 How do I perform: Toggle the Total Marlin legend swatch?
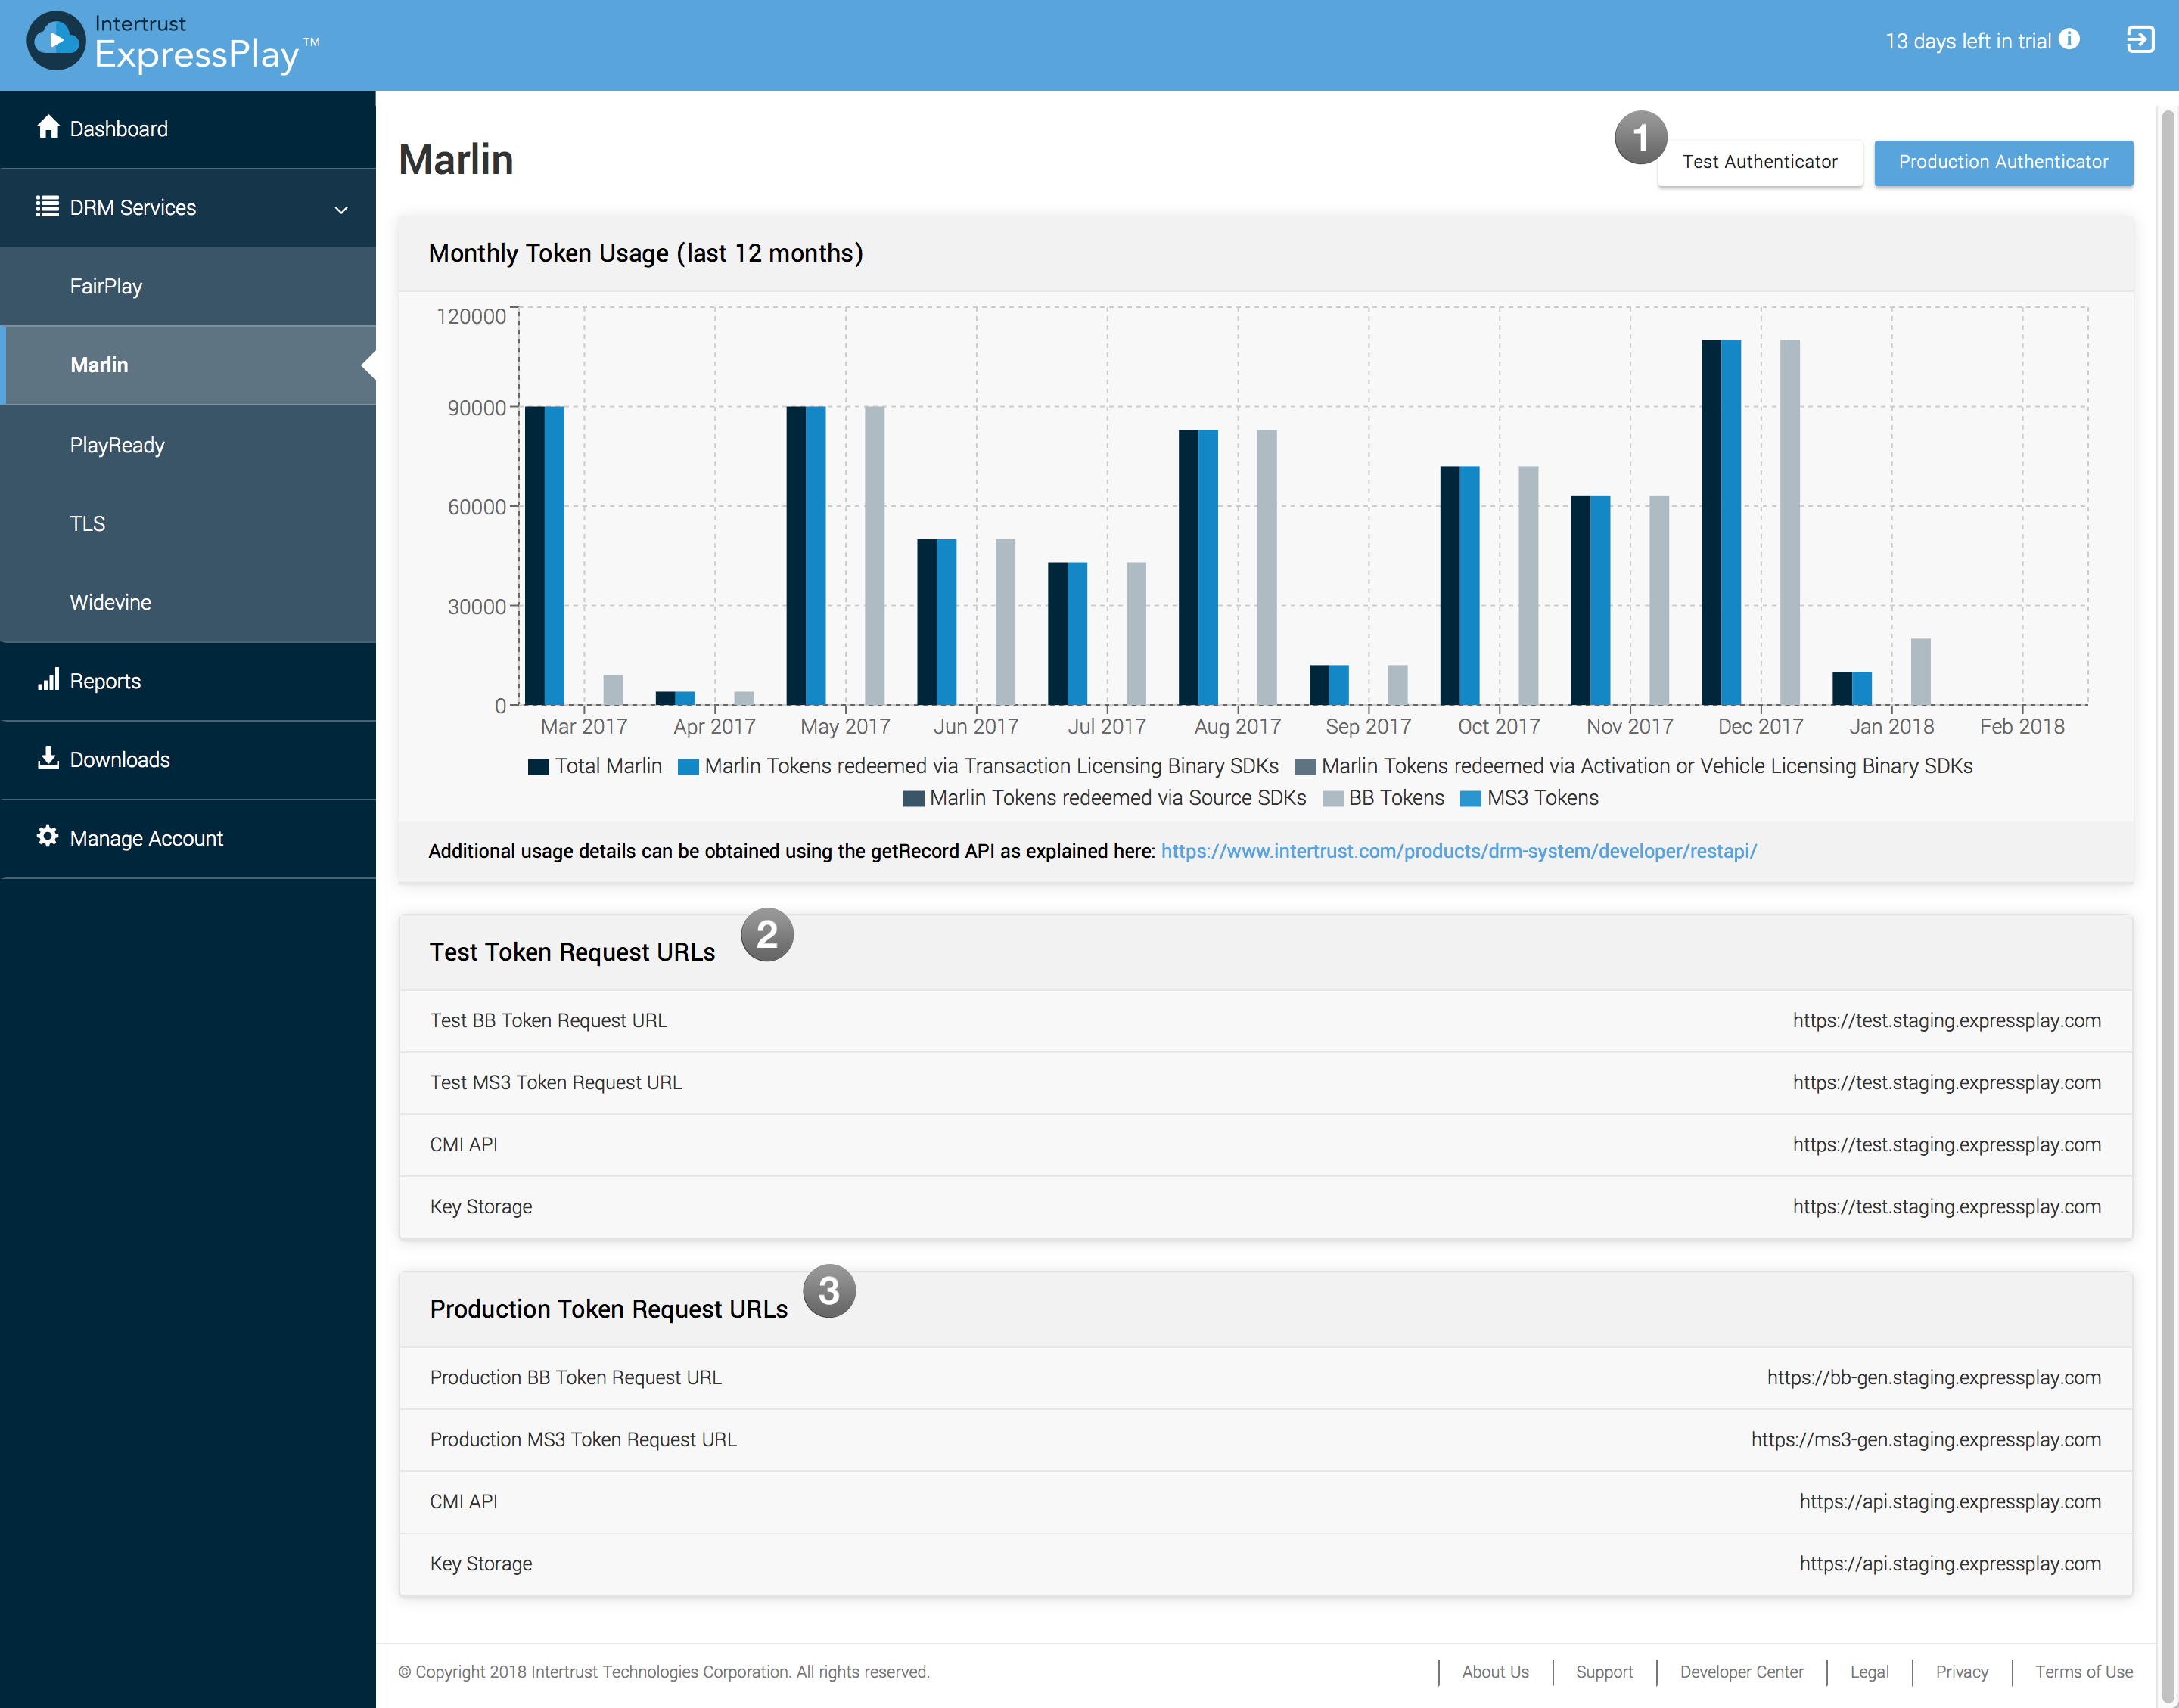pyautogui.click(x=538, y=767)
